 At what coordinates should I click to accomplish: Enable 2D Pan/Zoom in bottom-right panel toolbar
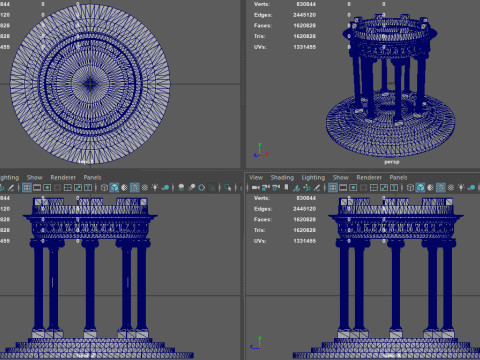(x=307, y=188)
